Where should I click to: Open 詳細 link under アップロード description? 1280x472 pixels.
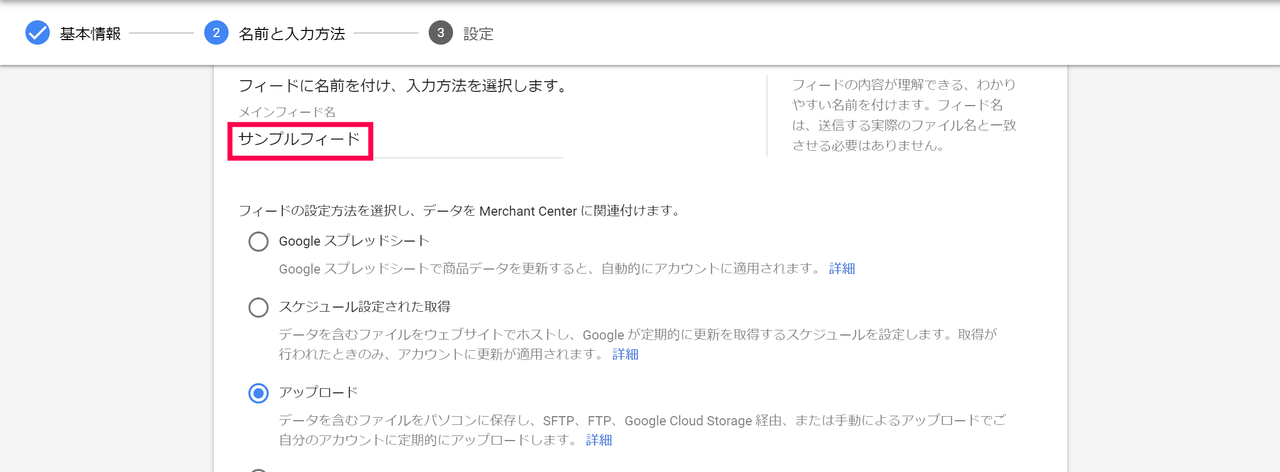(599, 440)
